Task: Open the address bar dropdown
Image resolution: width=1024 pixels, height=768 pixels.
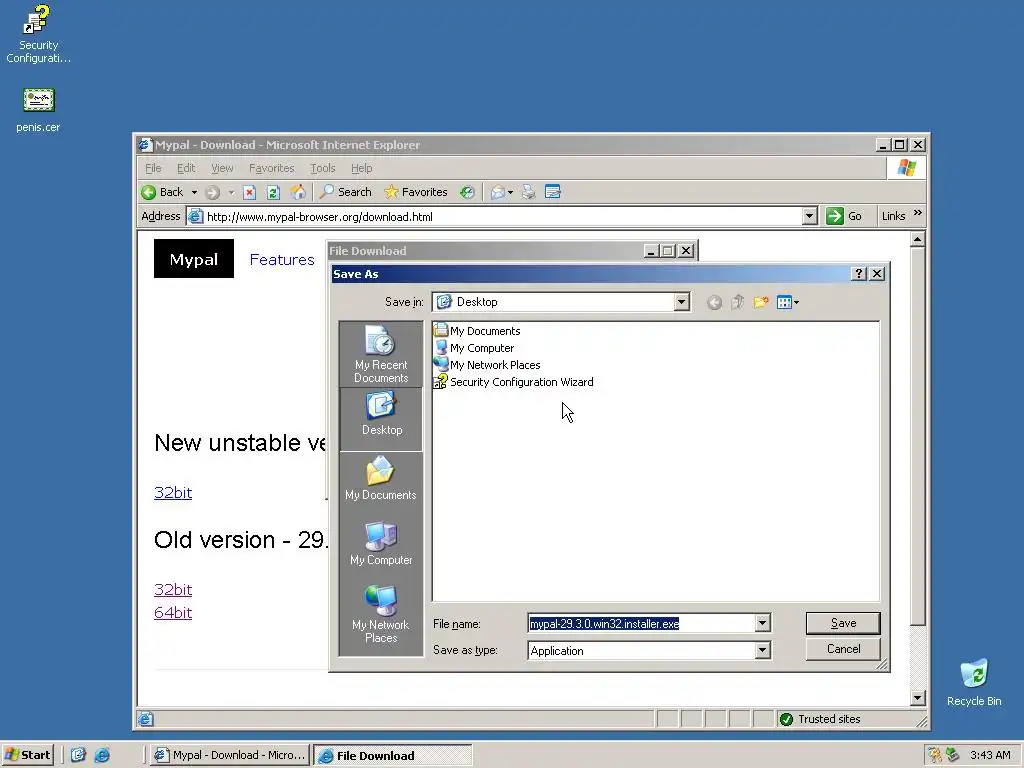Action: [809, 216]
